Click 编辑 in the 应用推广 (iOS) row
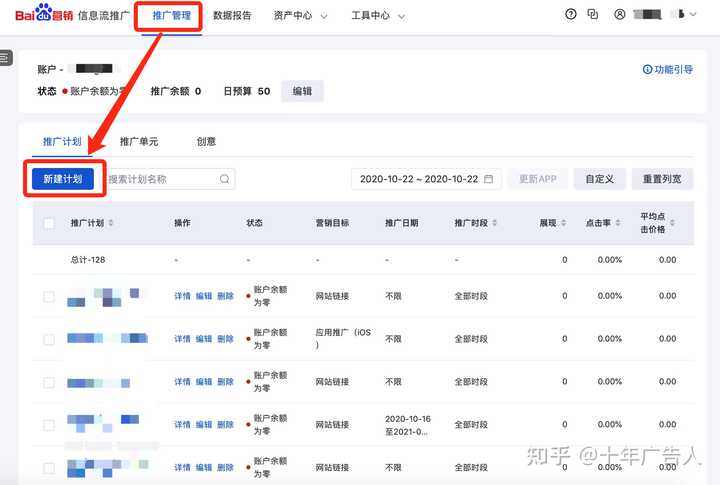The height and width of the screenshot is (485, 720). click(204, 339)
